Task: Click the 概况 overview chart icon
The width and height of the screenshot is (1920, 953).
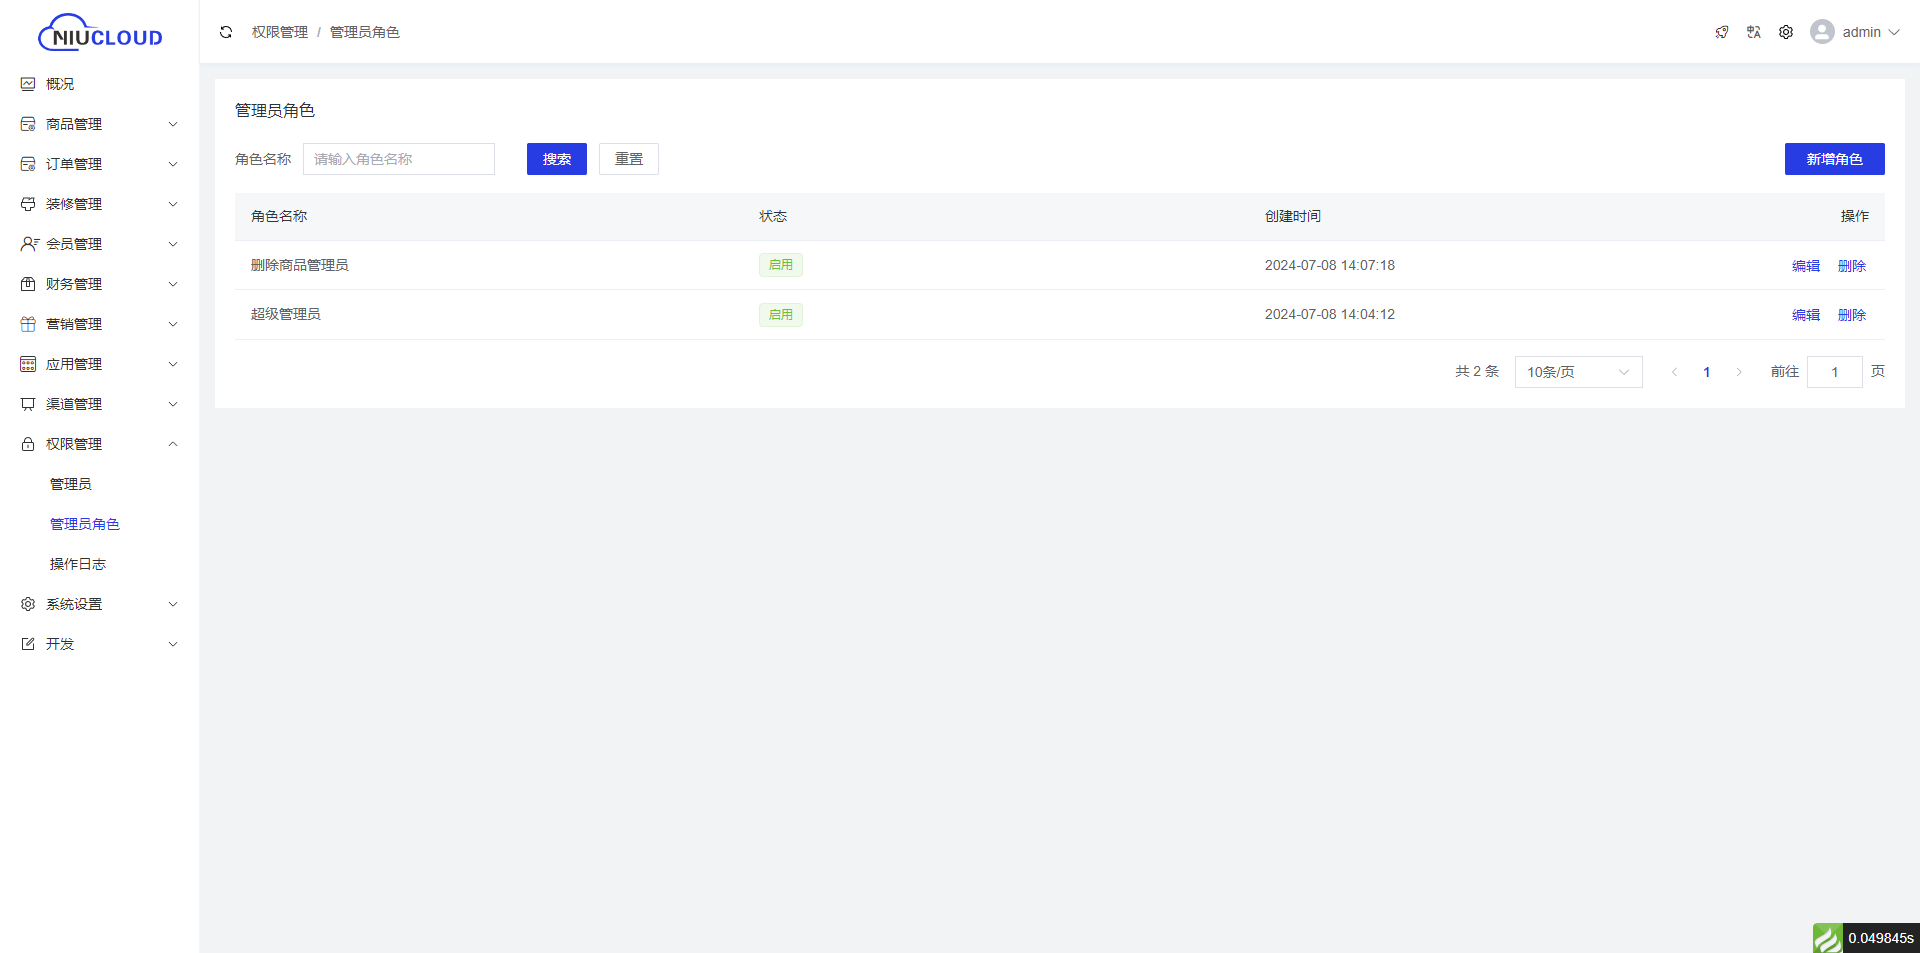Action: (x=28, y=84)
